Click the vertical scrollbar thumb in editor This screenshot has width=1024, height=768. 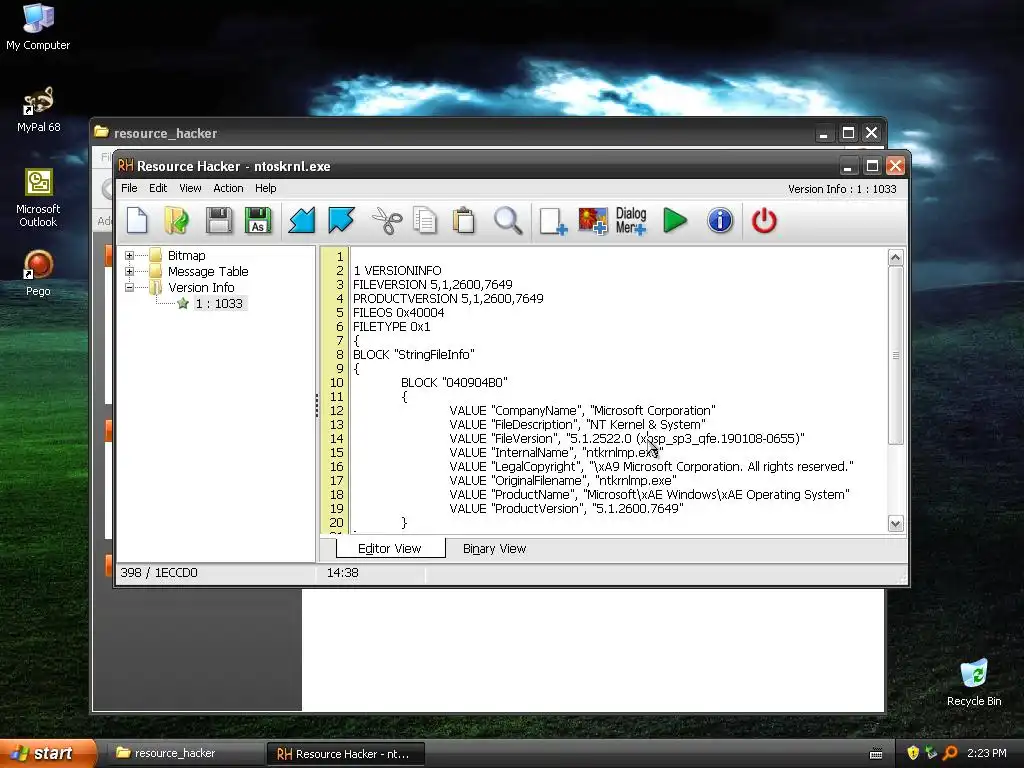coord(895,355)
